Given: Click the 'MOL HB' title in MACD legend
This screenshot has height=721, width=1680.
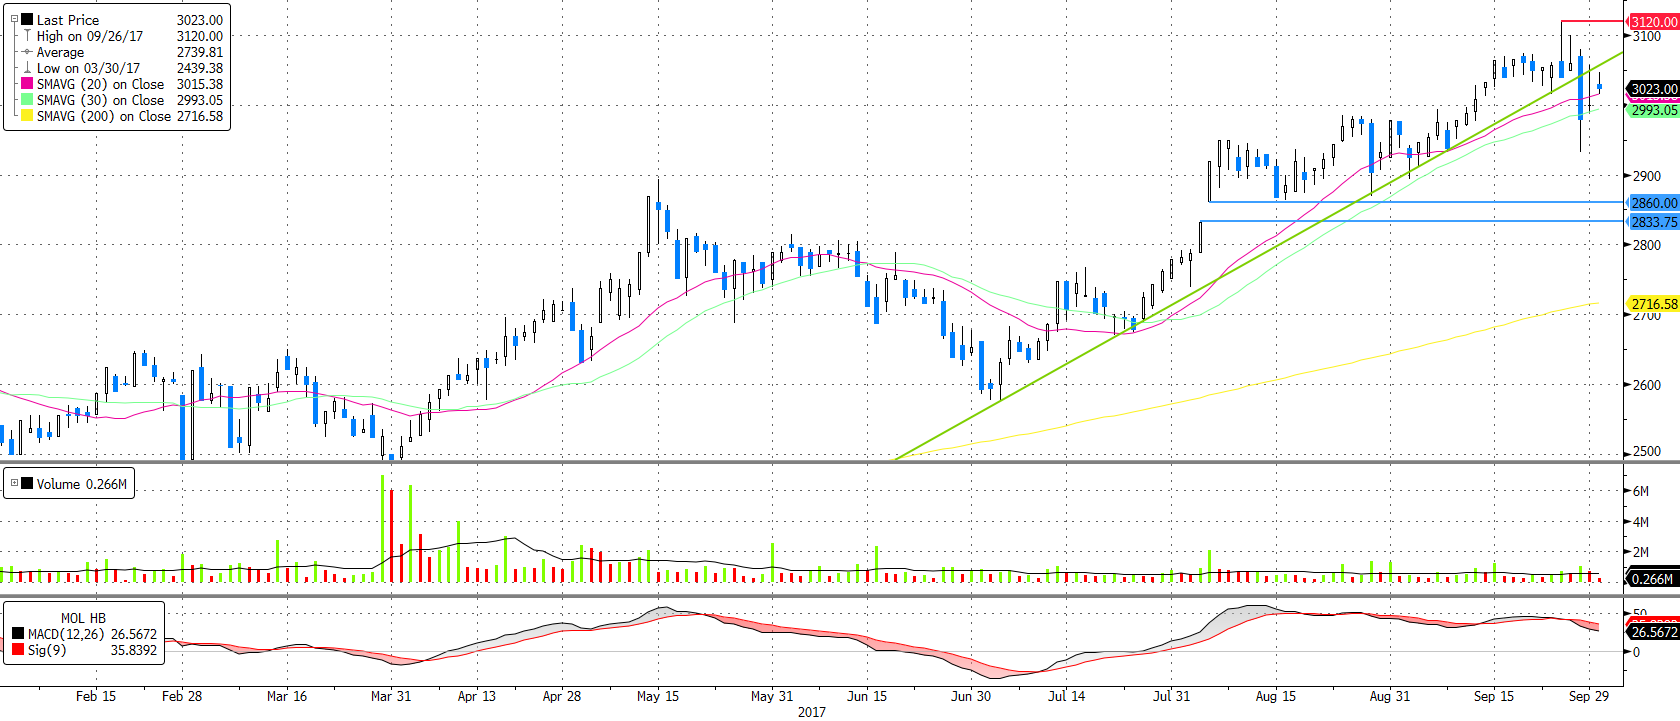Looking at the screenshot, I should [83, 618].
